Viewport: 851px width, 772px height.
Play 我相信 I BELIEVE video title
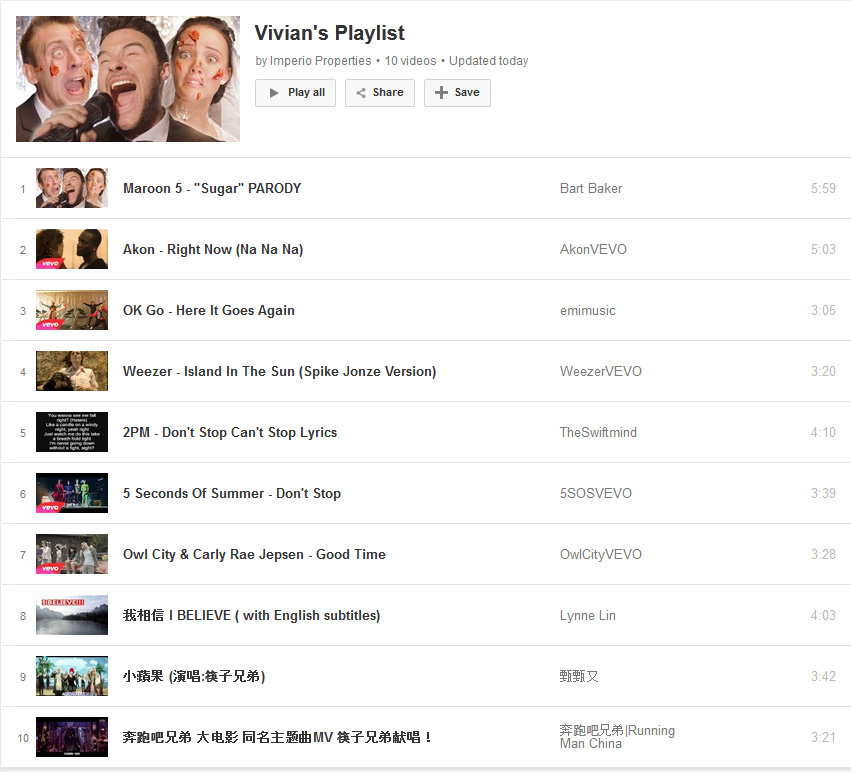click(x=252, y=616)
